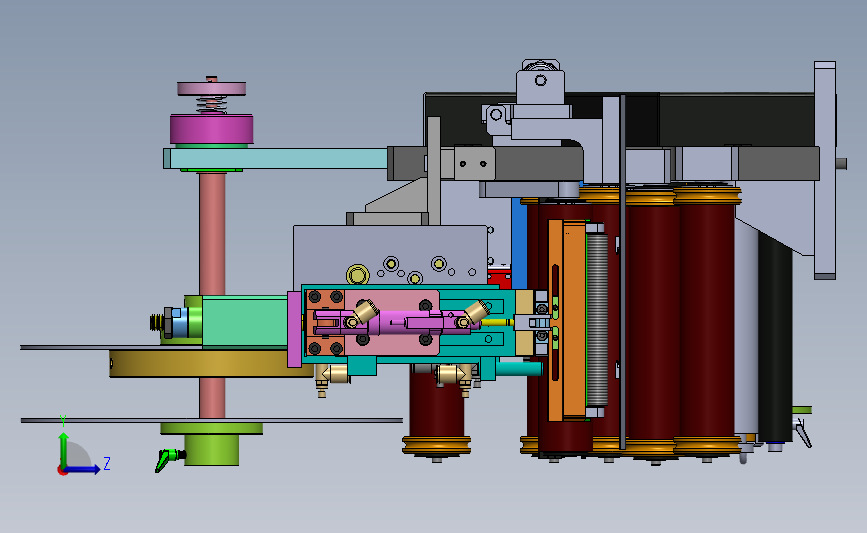Pick the gray block with two holes
Viewport: 867px width, 533px height.
tap(474, 163)
